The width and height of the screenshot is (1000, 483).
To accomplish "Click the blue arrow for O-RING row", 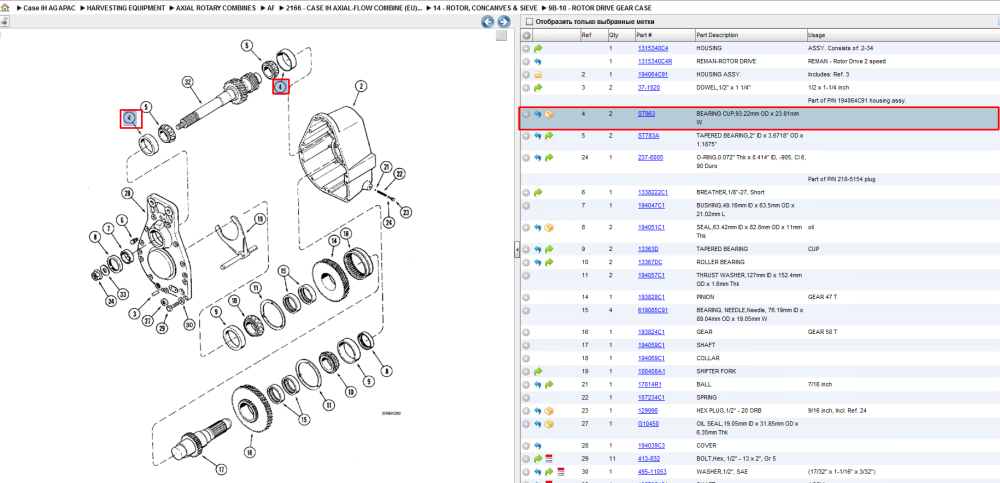I will point(538,158).
